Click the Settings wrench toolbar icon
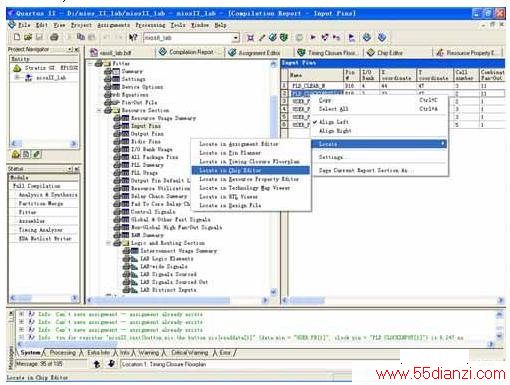510x385 pixels. point(262,37)
